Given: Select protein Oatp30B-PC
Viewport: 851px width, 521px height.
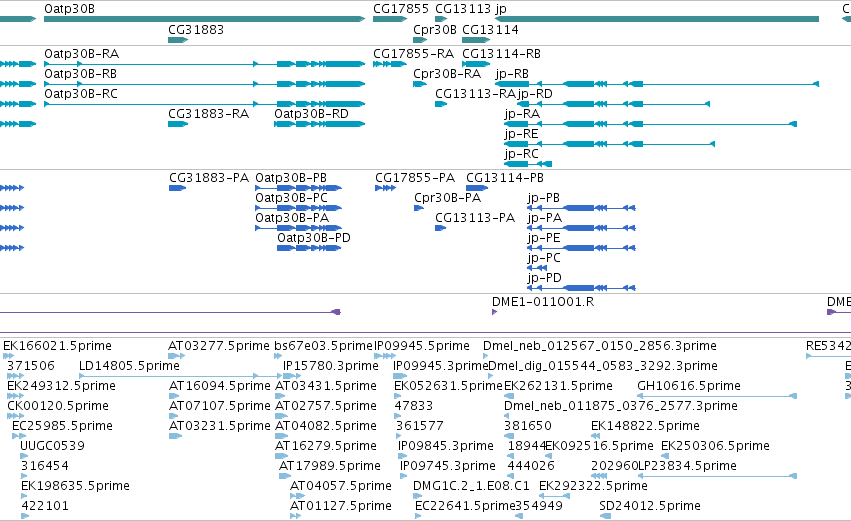Looking at the screenshot, I should click(299, 208).
